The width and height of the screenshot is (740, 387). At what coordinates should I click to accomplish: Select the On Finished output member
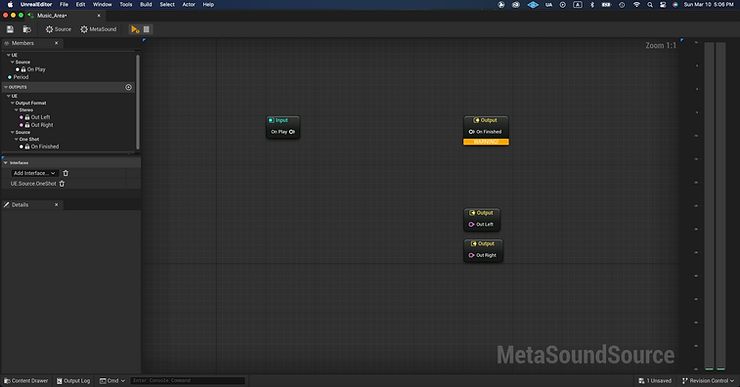click(45, 147)
